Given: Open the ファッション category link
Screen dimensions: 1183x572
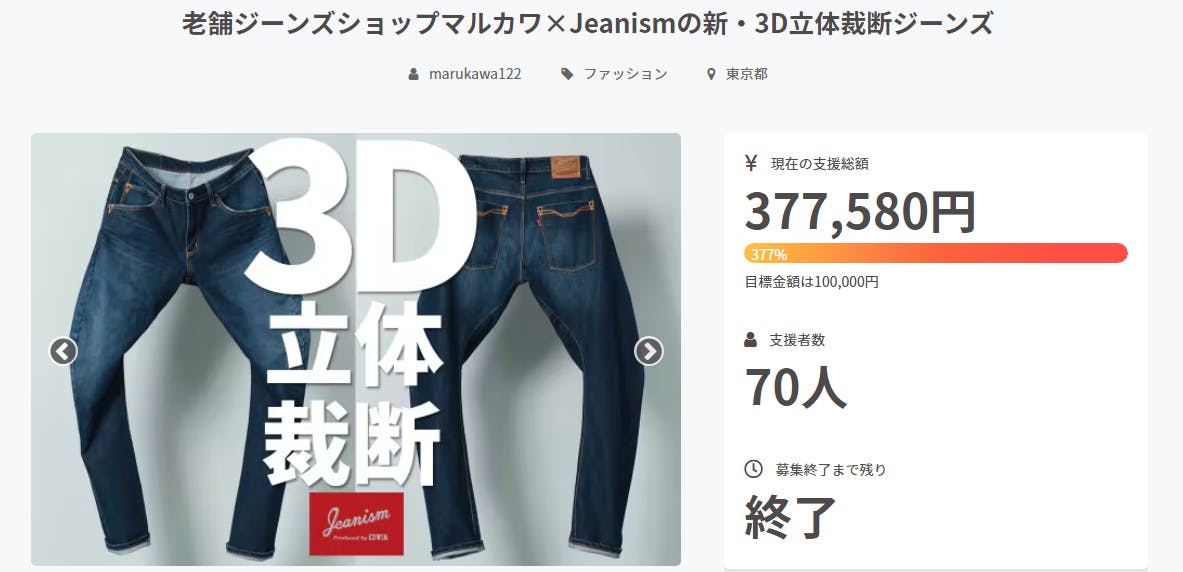Looking at the screenshot, I should point(625,74).
